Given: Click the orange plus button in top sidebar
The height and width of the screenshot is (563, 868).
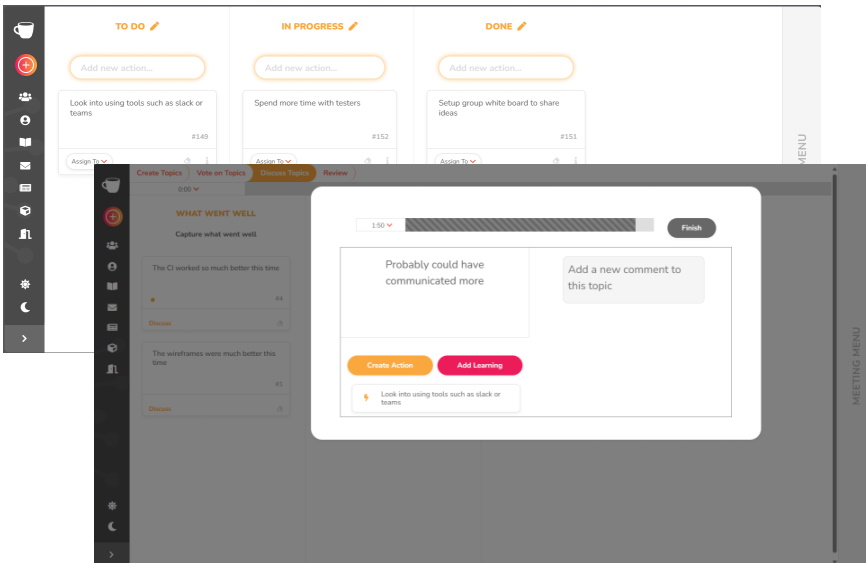Looking at the screenshot, I should point(26,65).
